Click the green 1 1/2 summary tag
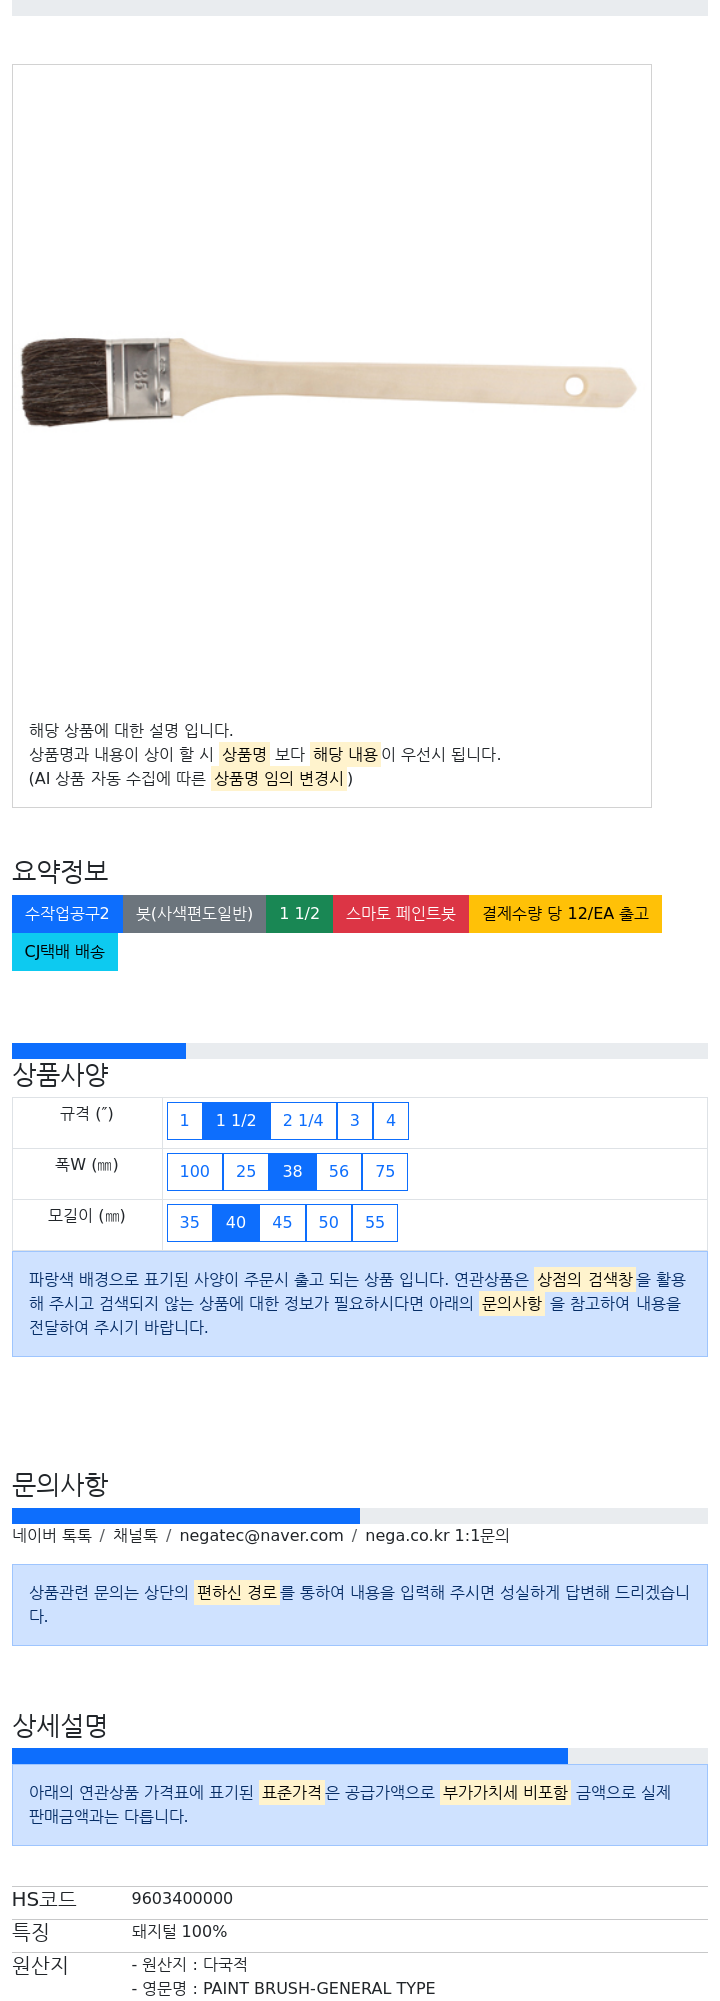The width and height of the screenshot is (720, 2001). coord(299,914)
